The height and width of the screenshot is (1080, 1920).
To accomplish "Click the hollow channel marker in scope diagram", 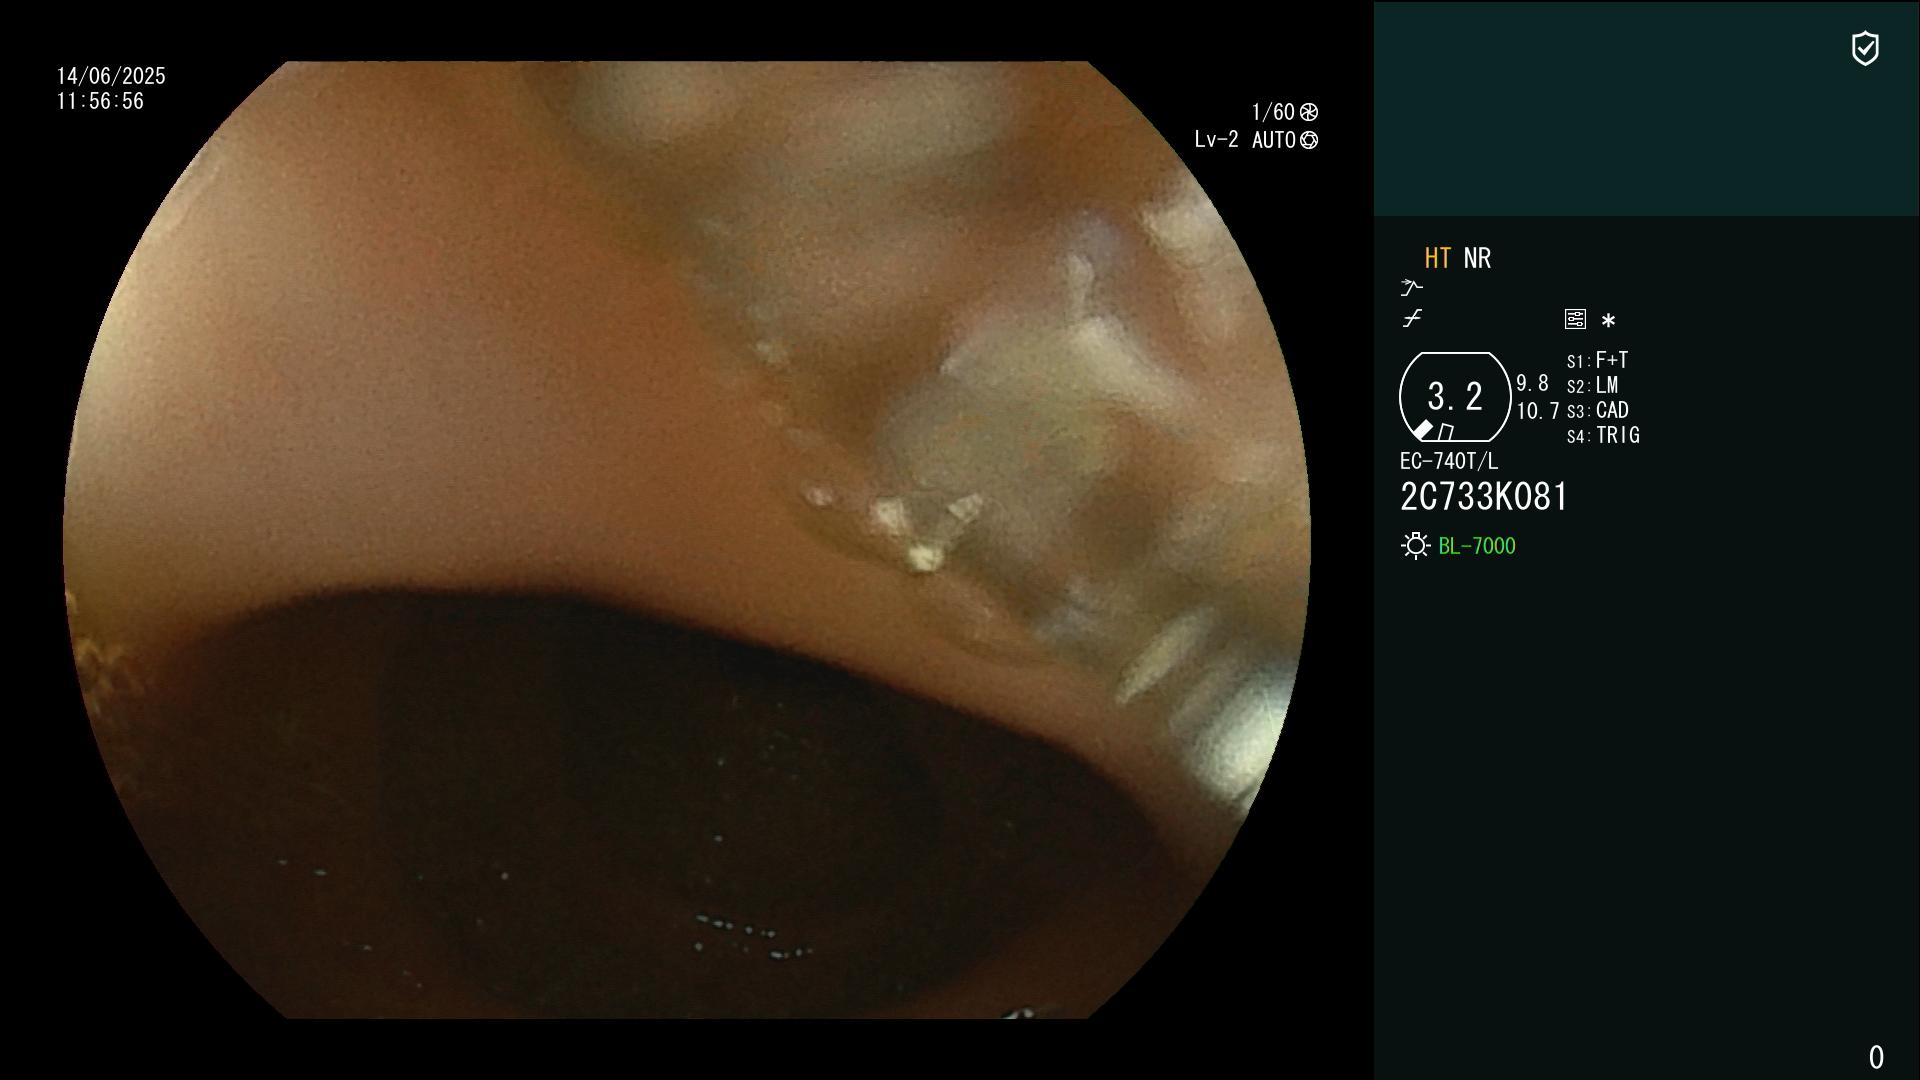I will 1446,432.
